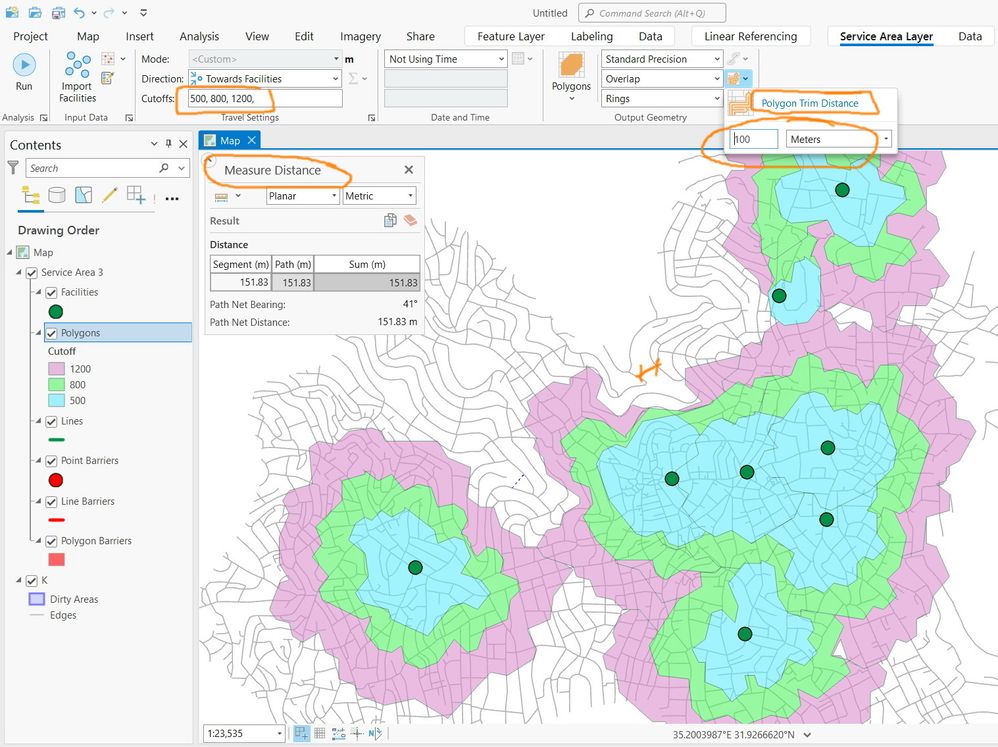Toggle K layer checkbox
The height and width of the screenshot is (747, 998).
tap(31, 580)
